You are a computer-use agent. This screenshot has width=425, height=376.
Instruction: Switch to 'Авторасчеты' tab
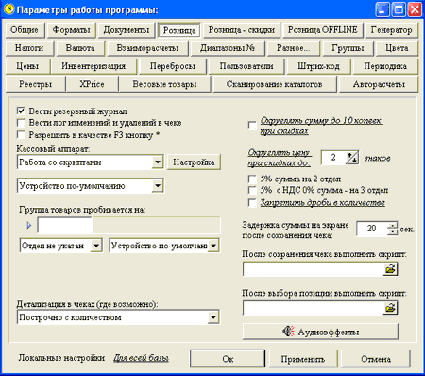(x=379, y=84)
